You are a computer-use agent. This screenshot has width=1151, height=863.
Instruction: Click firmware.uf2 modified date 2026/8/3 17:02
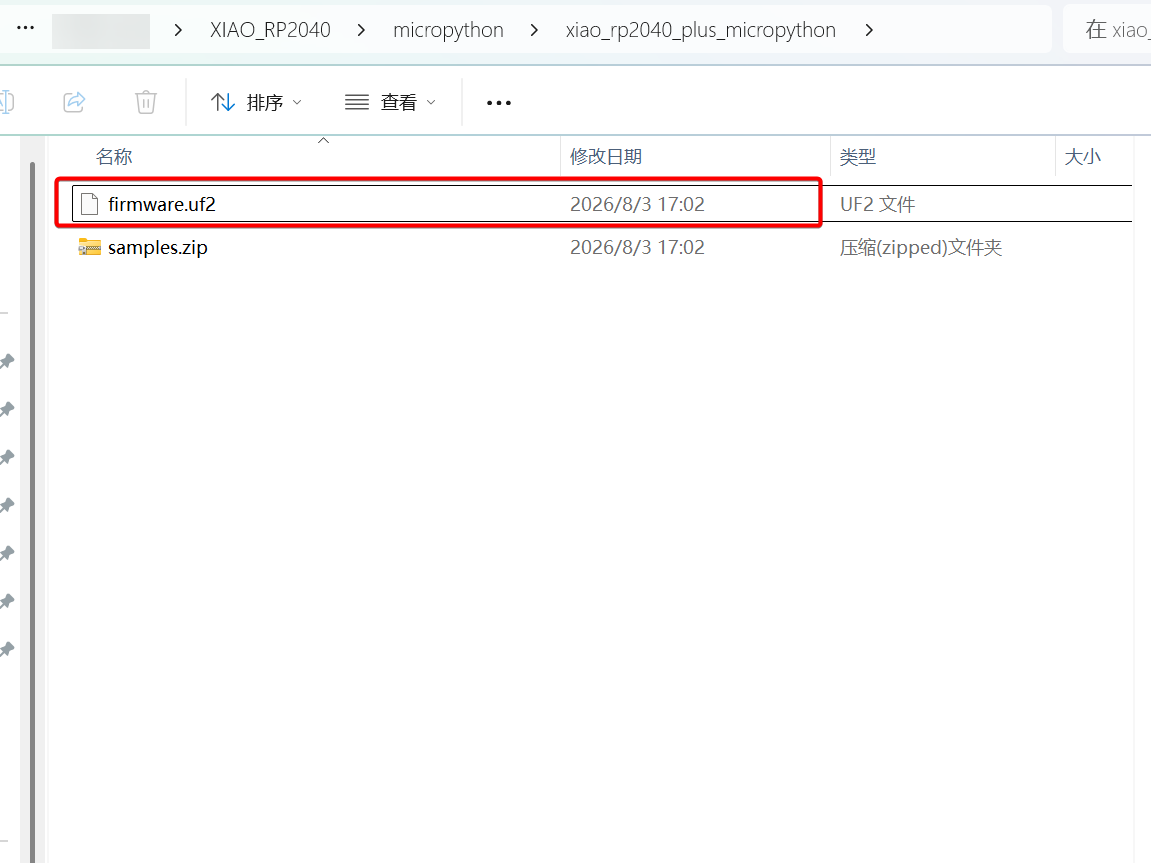(x=637, y=204)
